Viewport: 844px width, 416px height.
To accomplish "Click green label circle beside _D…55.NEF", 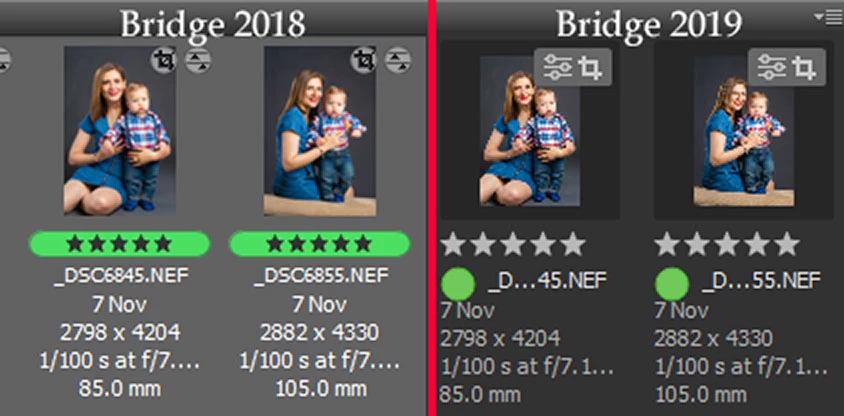I will (x=672, y=284).
